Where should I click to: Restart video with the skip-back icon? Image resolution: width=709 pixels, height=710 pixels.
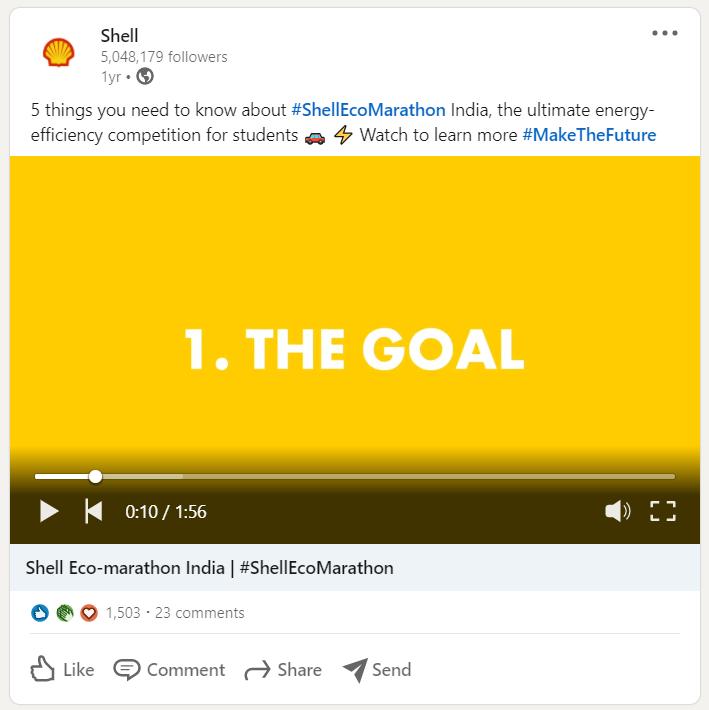93,511
